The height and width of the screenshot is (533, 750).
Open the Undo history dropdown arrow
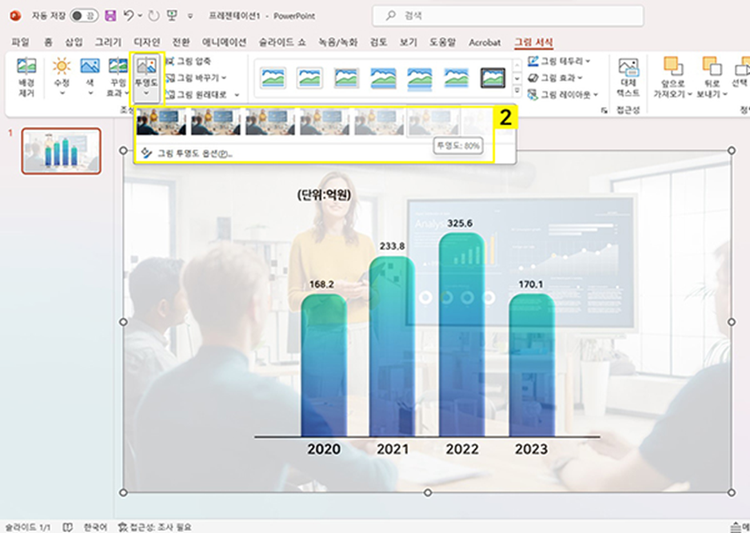[x=140, y=16]
